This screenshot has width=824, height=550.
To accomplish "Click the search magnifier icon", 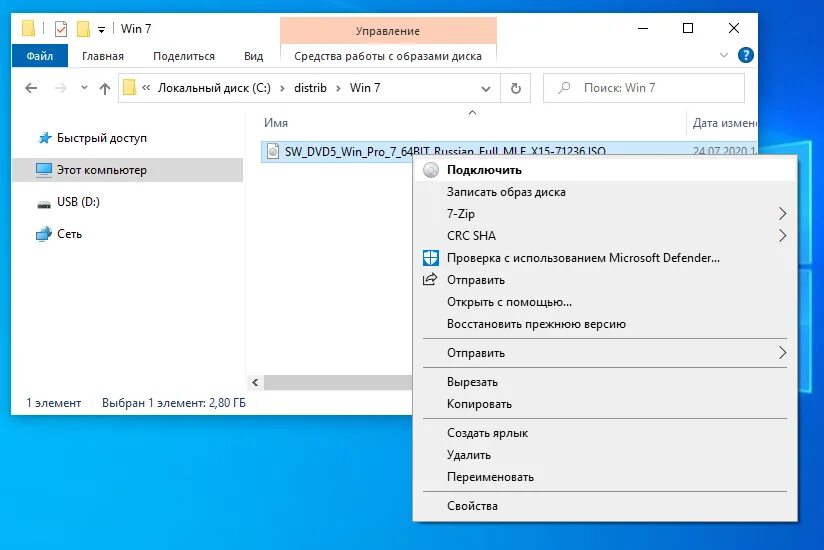I will point(564,88).
